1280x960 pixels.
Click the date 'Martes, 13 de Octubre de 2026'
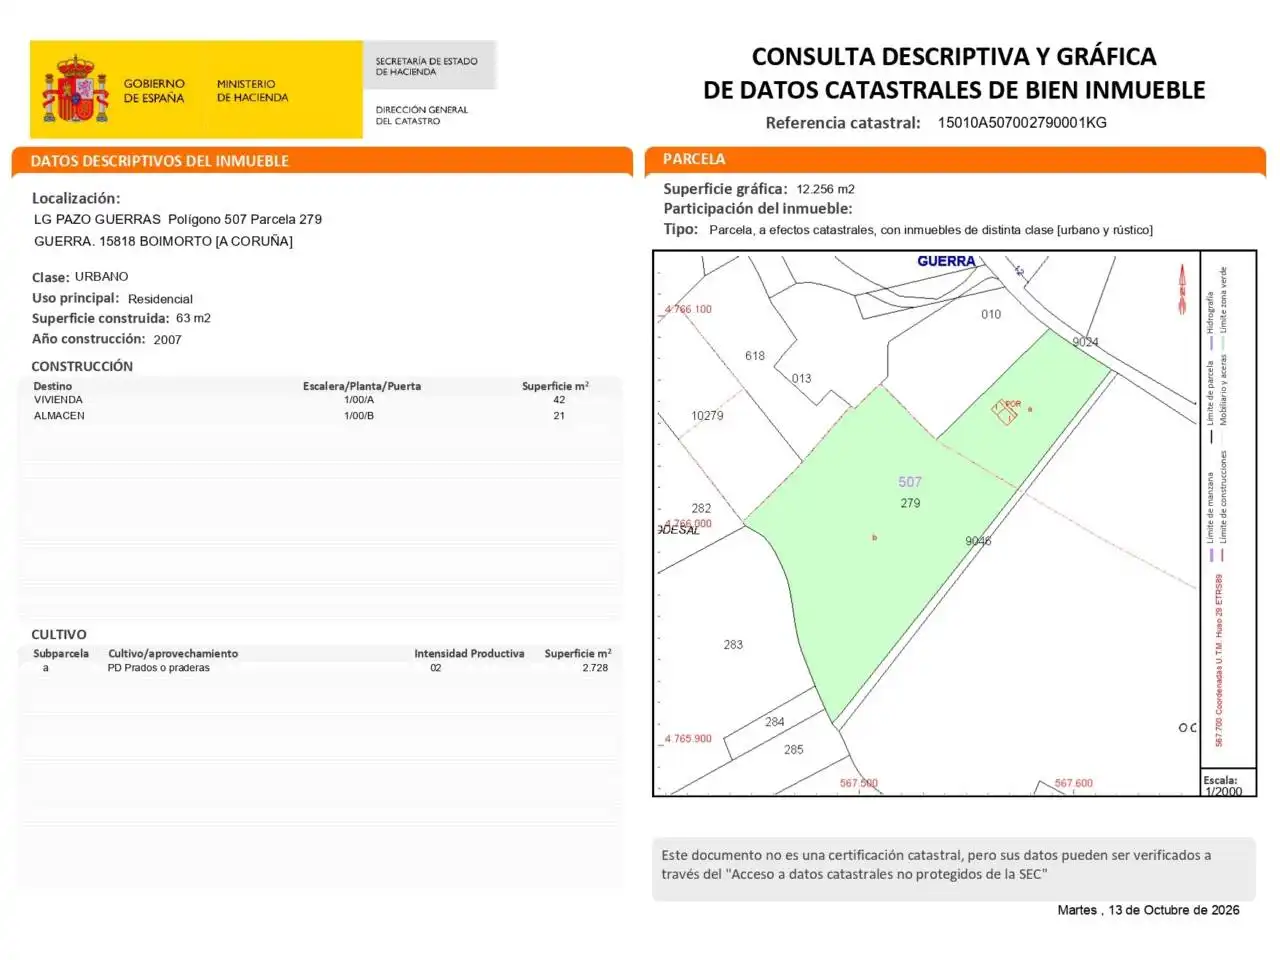[x=1148, y=910]
